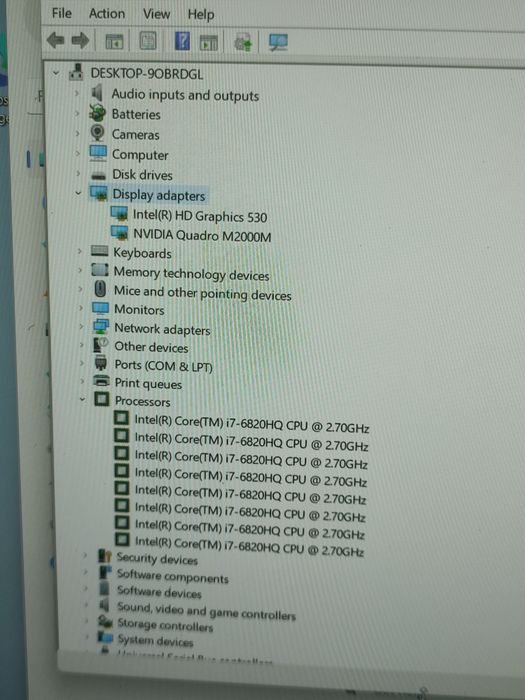This screenshot has height=700, width=525.
Task: Click the Keyboards icon
Action: [x=100, y=251]
